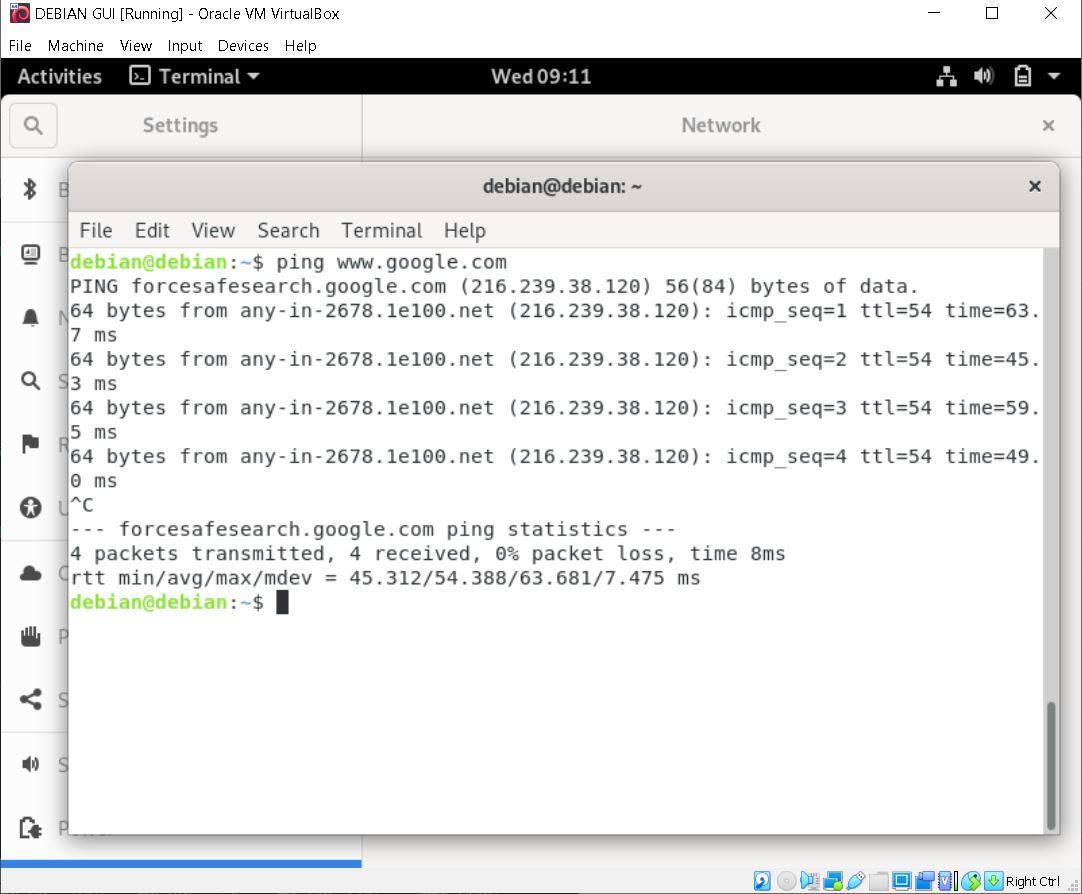The image size is (1082, 894).
Task: Click the GNOME top bar network icon
Action: 946,76
